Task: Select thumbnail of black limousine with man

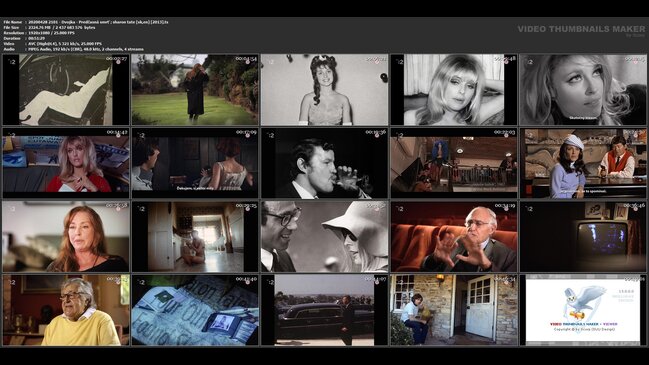Action: pyautogui.click(x=324, y=310)
